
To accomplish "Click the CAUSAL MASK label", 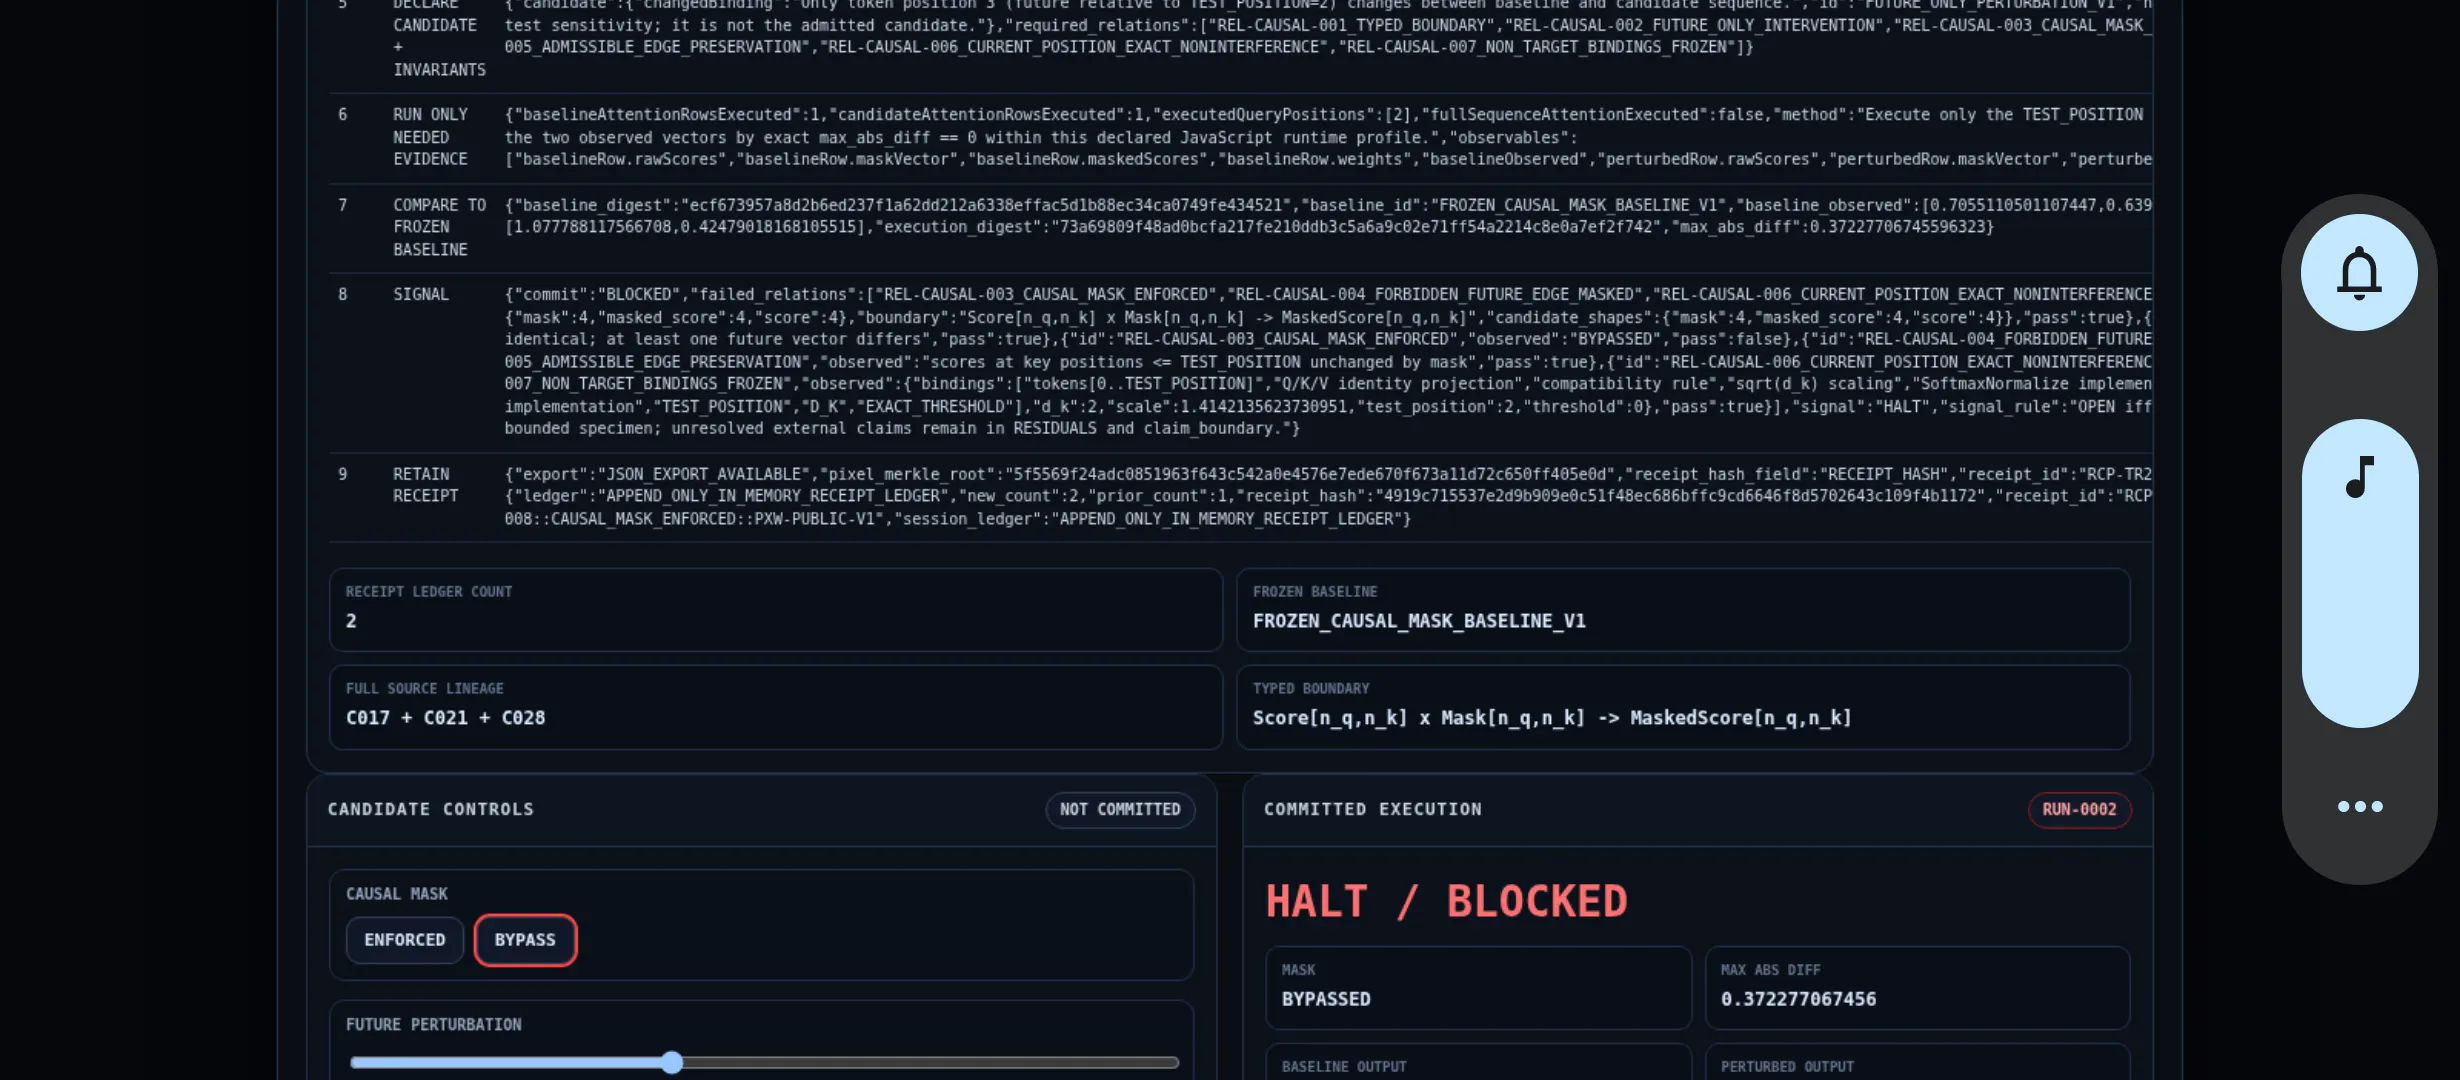I will (x=396, y=893).
